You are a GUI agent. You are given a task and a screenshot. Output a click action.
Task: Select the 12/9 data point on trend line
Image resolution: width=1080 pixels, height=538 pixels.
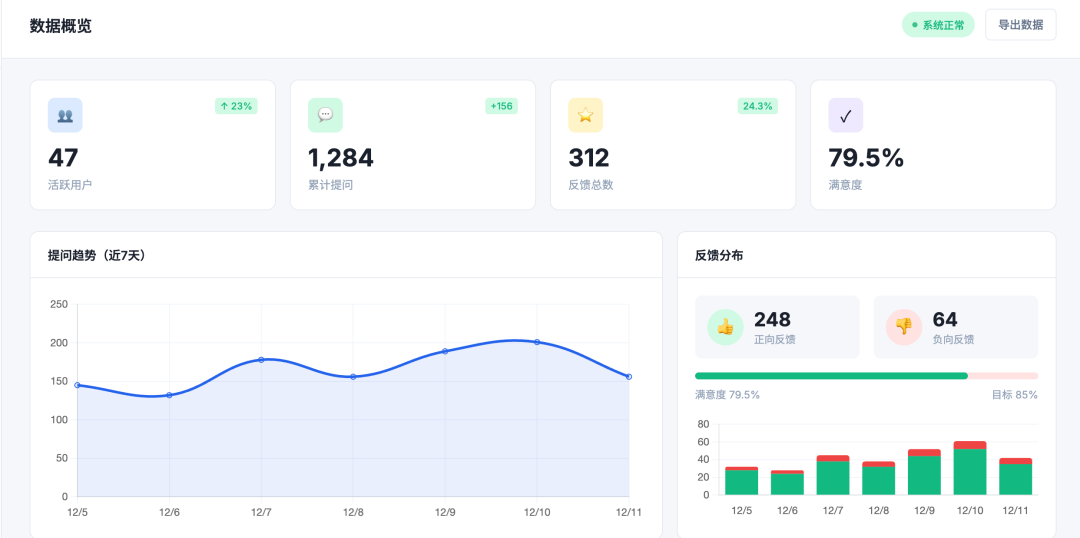tap(445, 351)
